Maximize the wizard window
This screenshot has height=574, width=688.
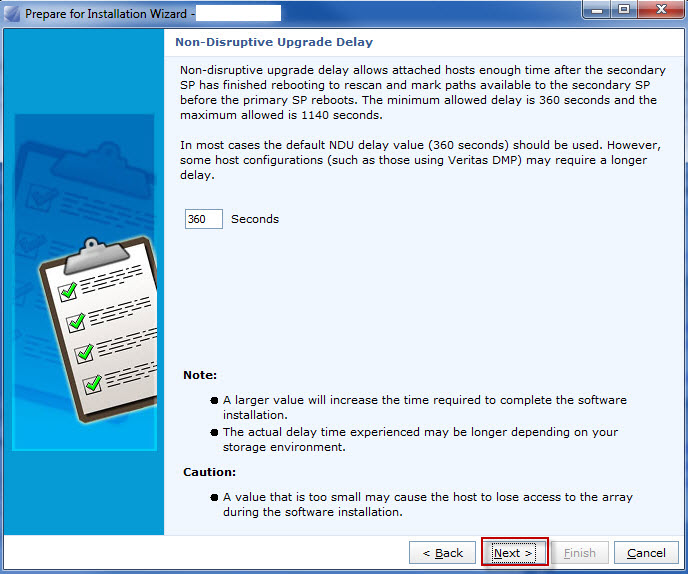click(x=624, y=10)
